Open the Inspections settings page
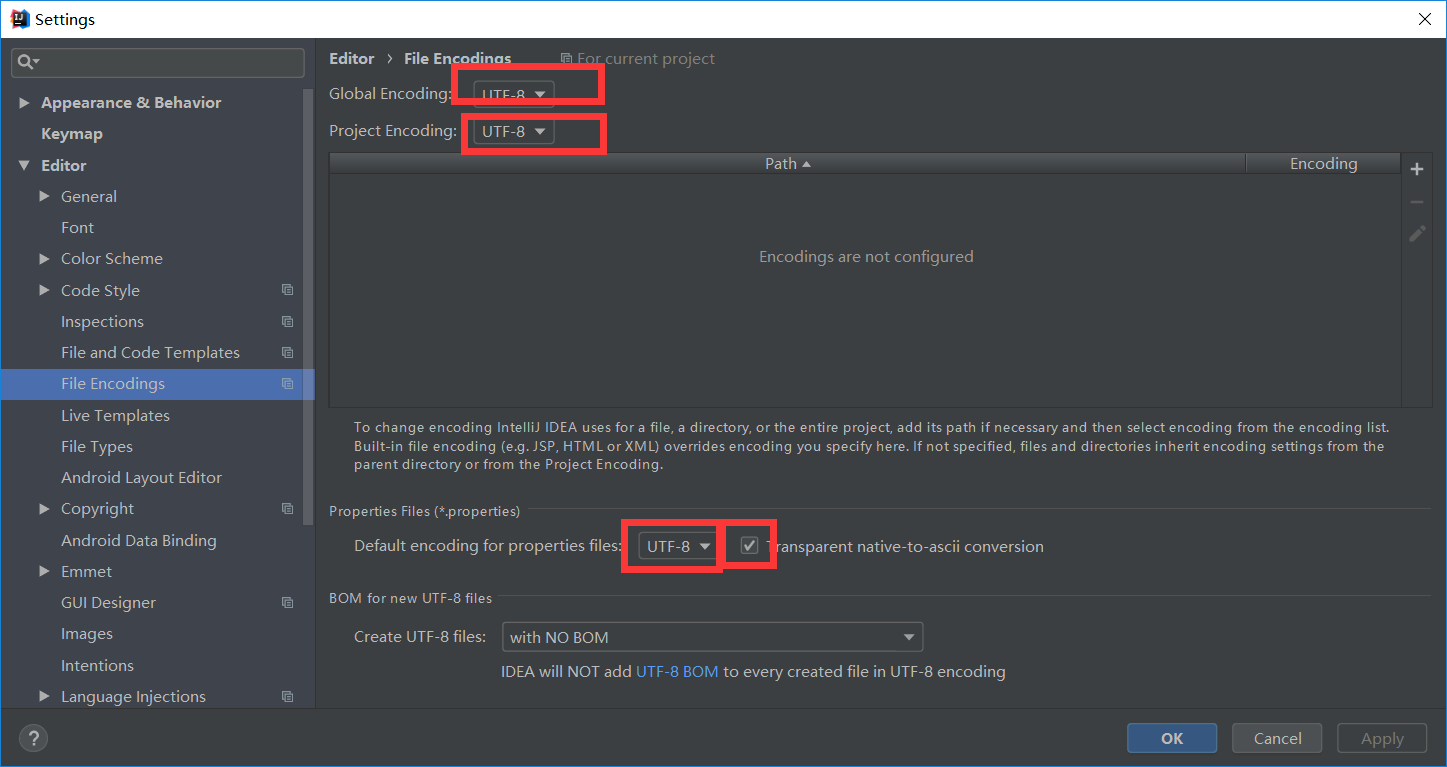This screenshot has width=1447, height=767. click(102, 321)
